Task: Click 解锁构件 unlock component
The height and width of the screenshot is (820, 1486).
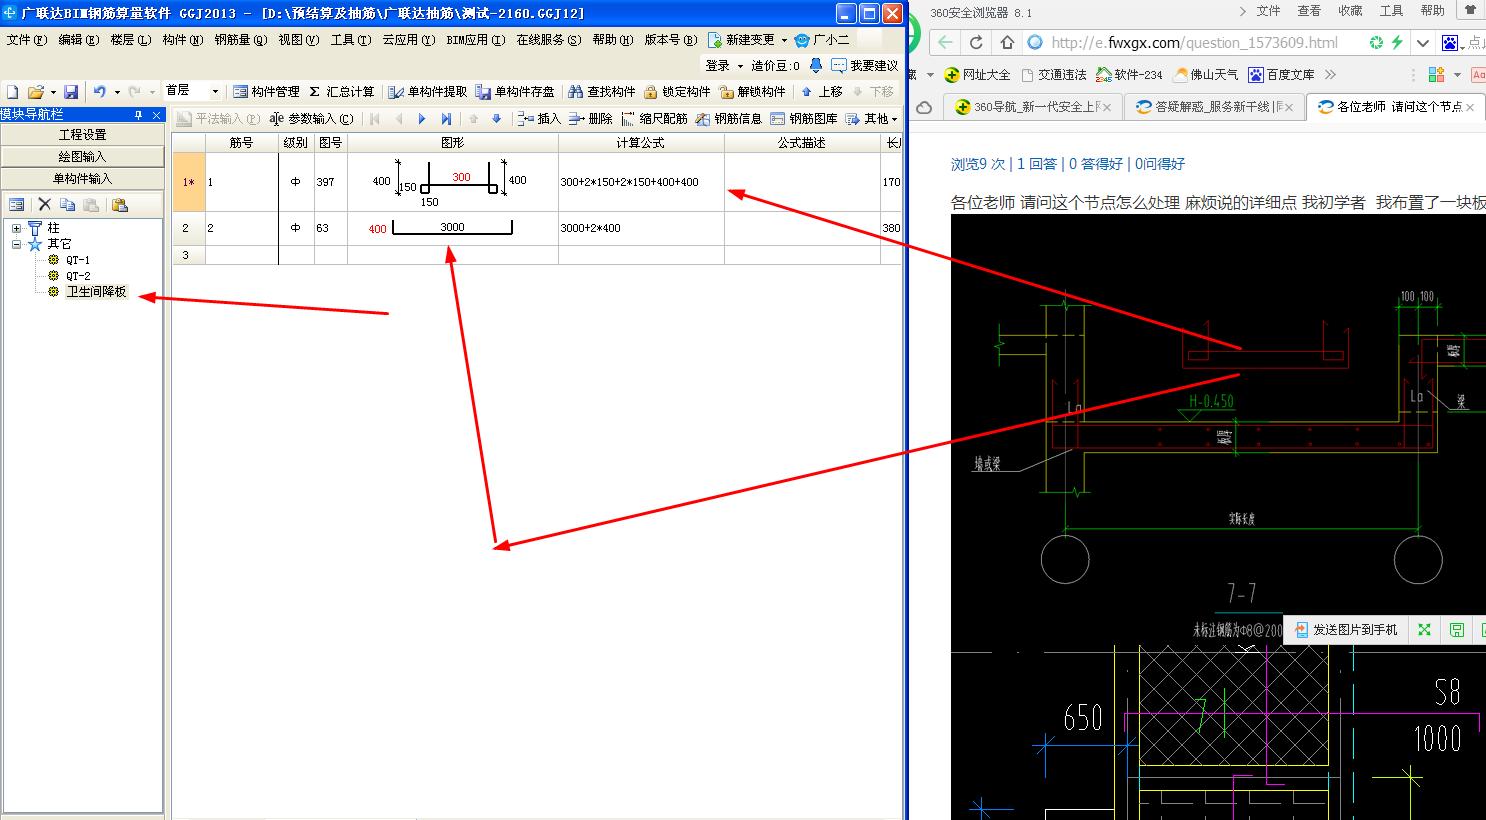Action: (752, 91)
